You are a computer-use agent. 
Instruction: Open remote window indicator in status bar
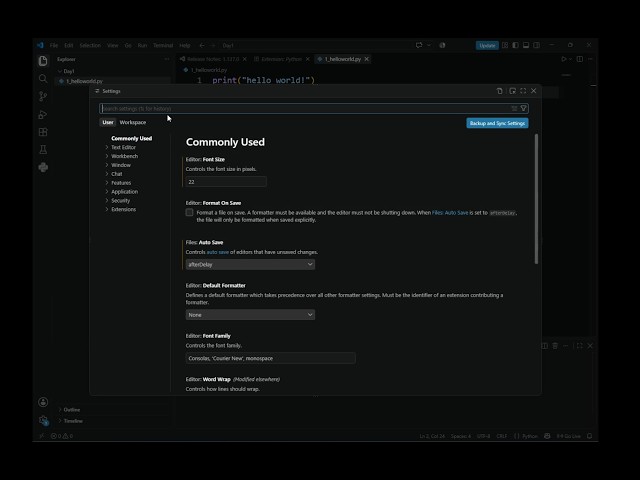pyautogui.click(x=41, y=436)
